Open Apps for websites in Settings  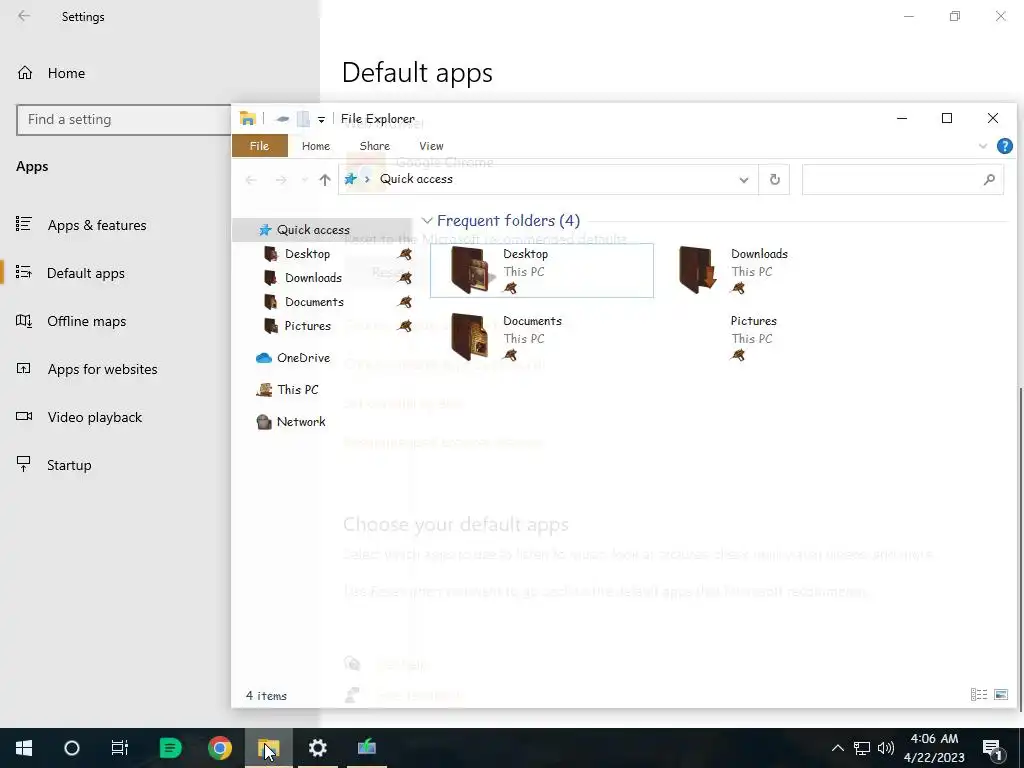click(x=86, y=369)
